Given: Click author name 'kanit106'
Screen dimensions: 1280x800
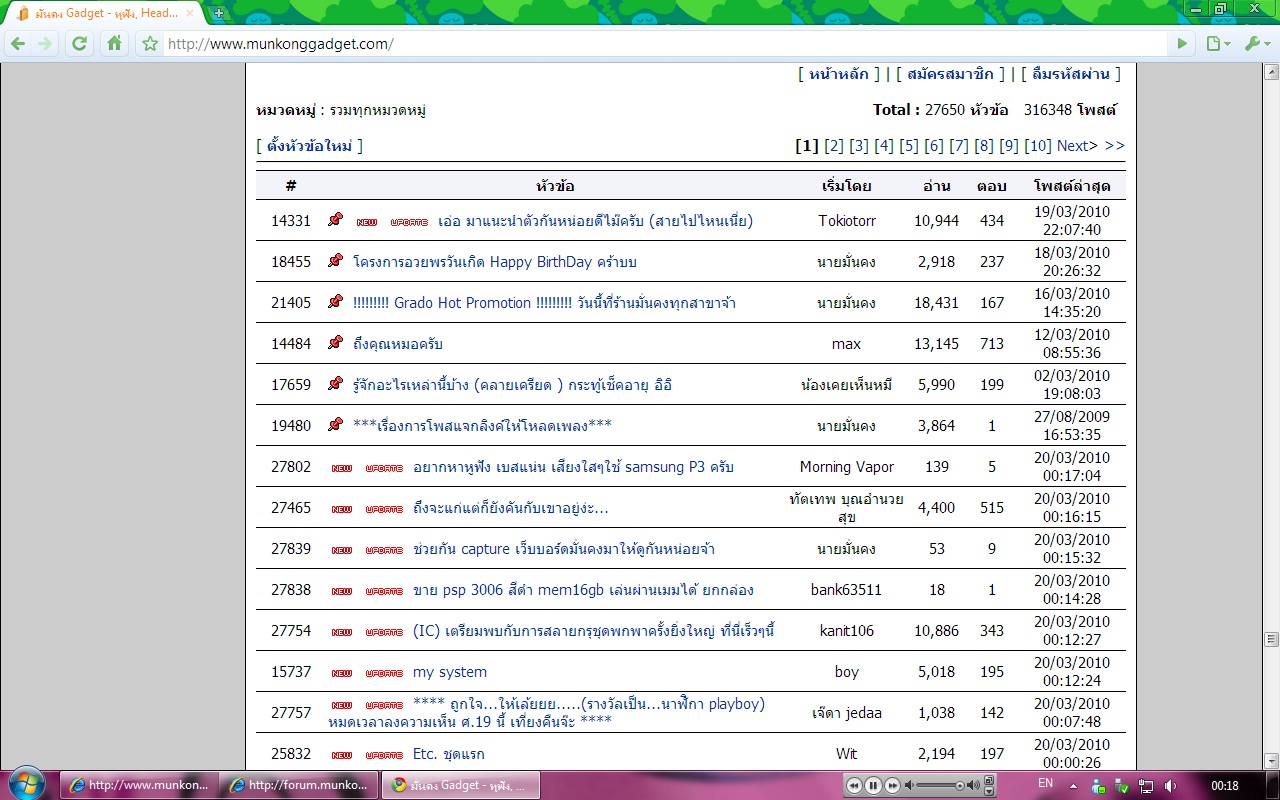Looking at the screenshot, I should click(847, 631).
